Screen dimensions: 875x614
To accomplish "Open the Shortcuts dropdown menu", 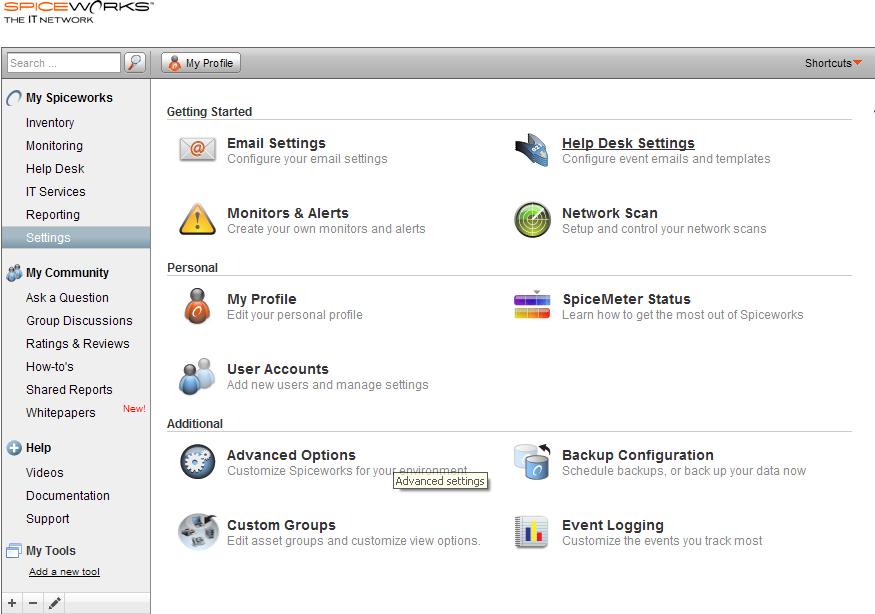I will (833, 63).
